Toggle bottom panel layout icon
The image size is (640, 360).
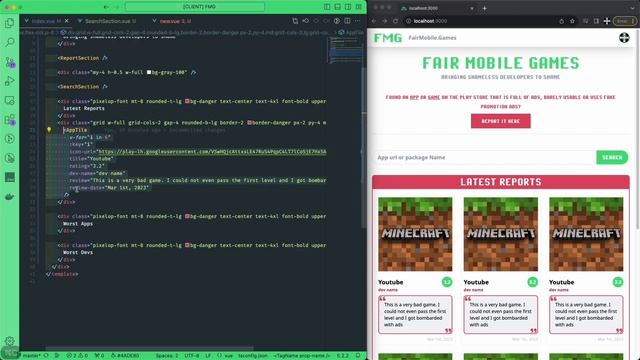pyautogui.click(x=338, y=7)
